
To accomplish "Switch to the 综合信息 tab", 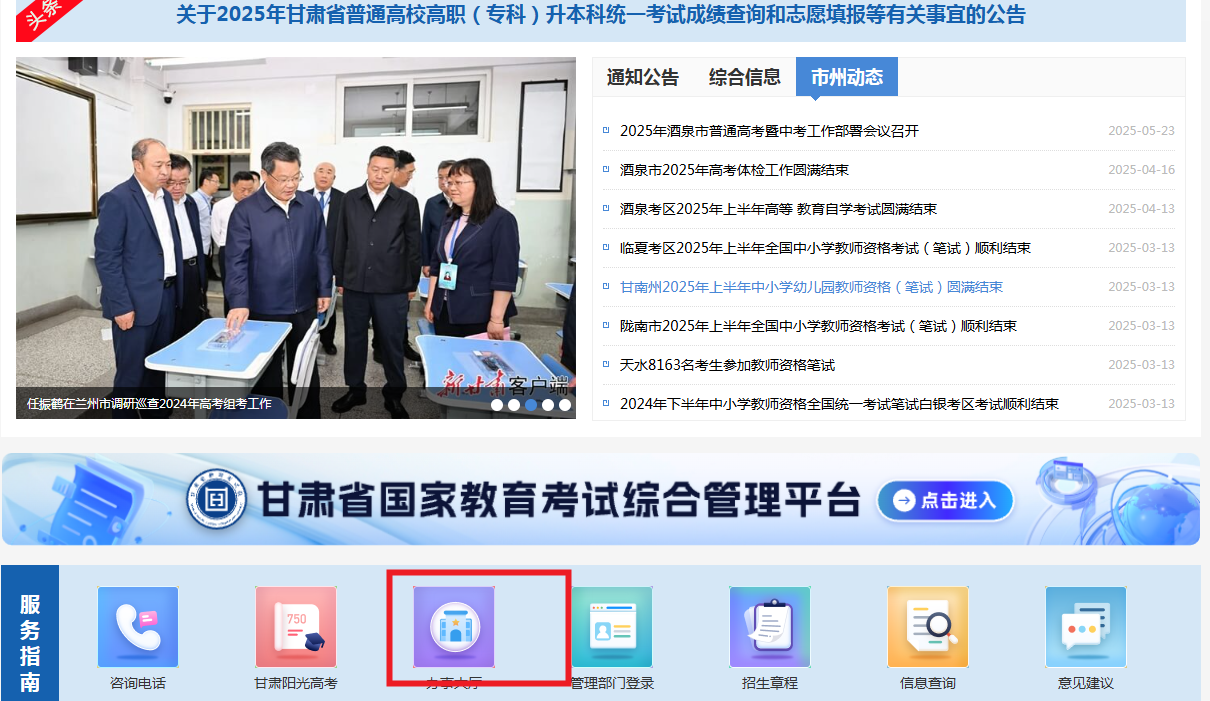I will coord(744,77).
